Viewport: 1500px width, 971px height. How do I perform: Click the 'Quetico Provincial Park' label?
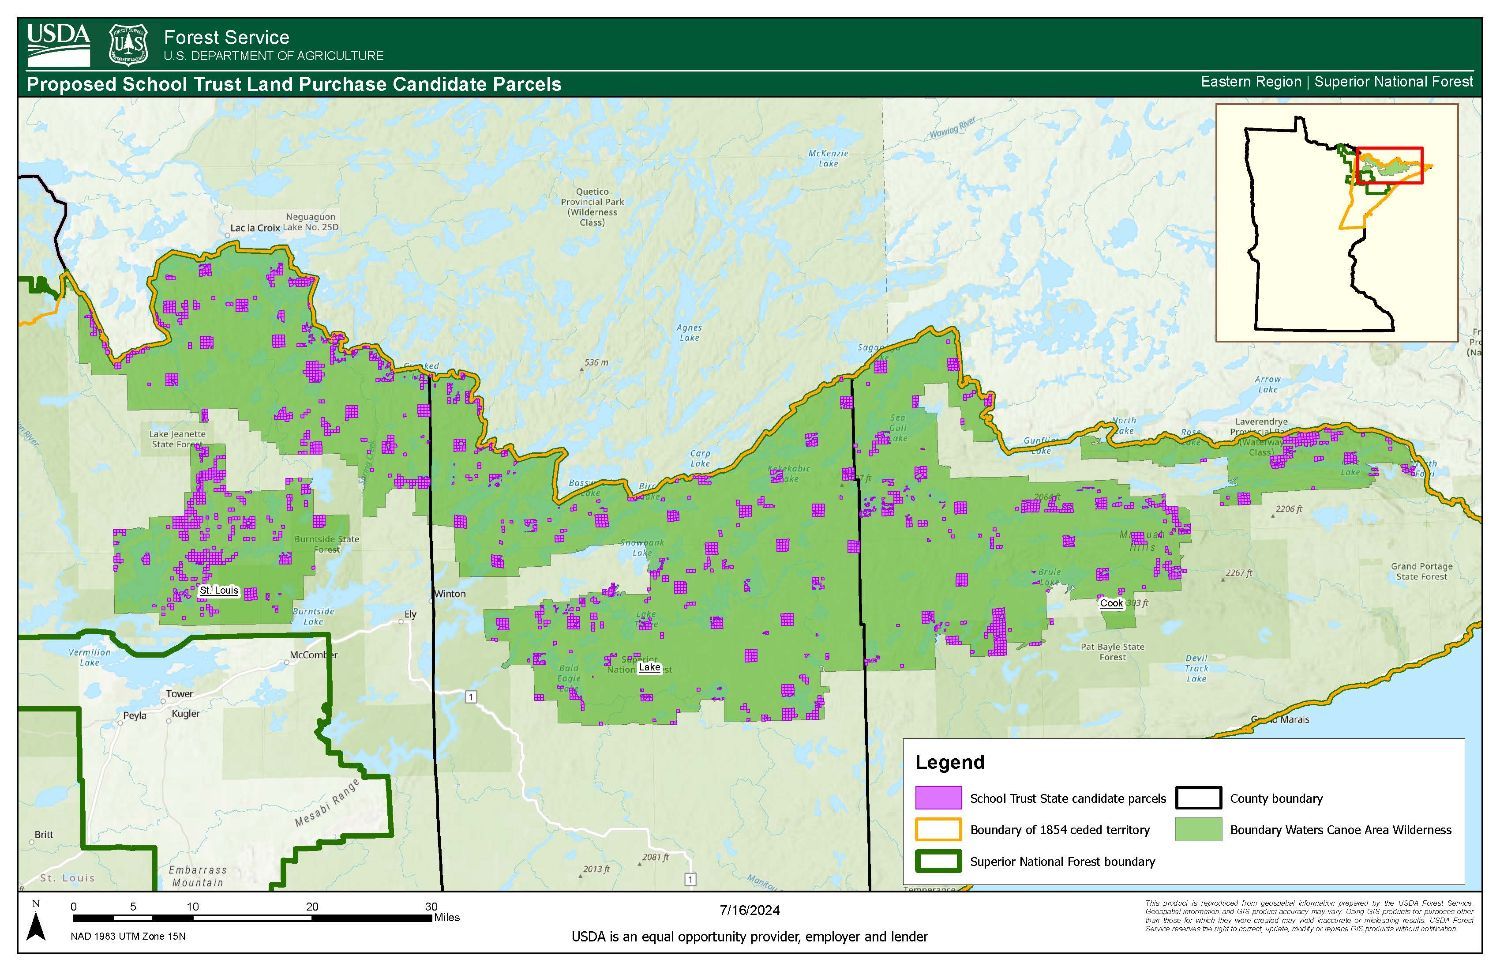tap(592, 206)
